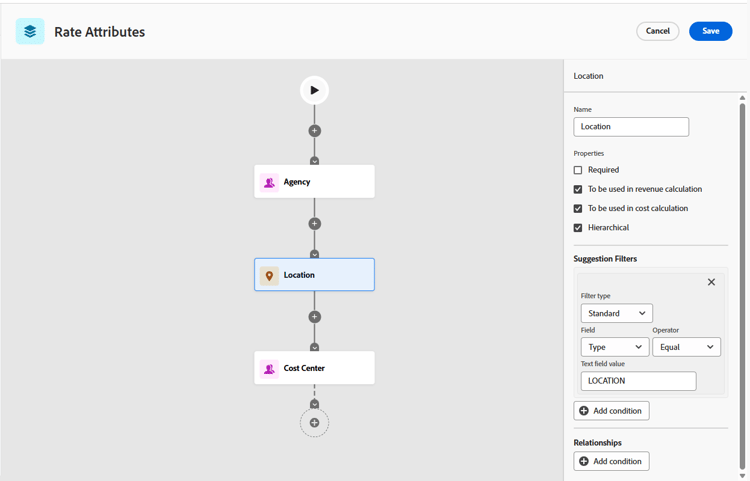Click the play start node

coord(314,90)
